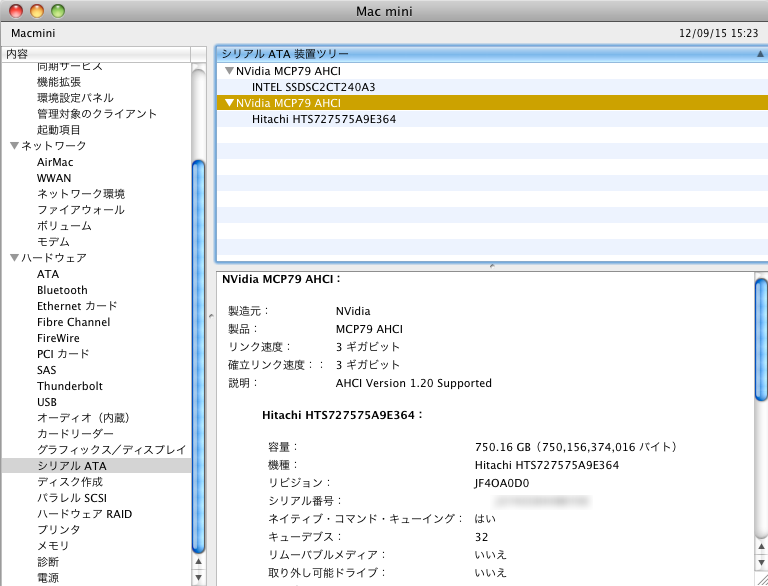Select ボリューム item

point(64,226)
